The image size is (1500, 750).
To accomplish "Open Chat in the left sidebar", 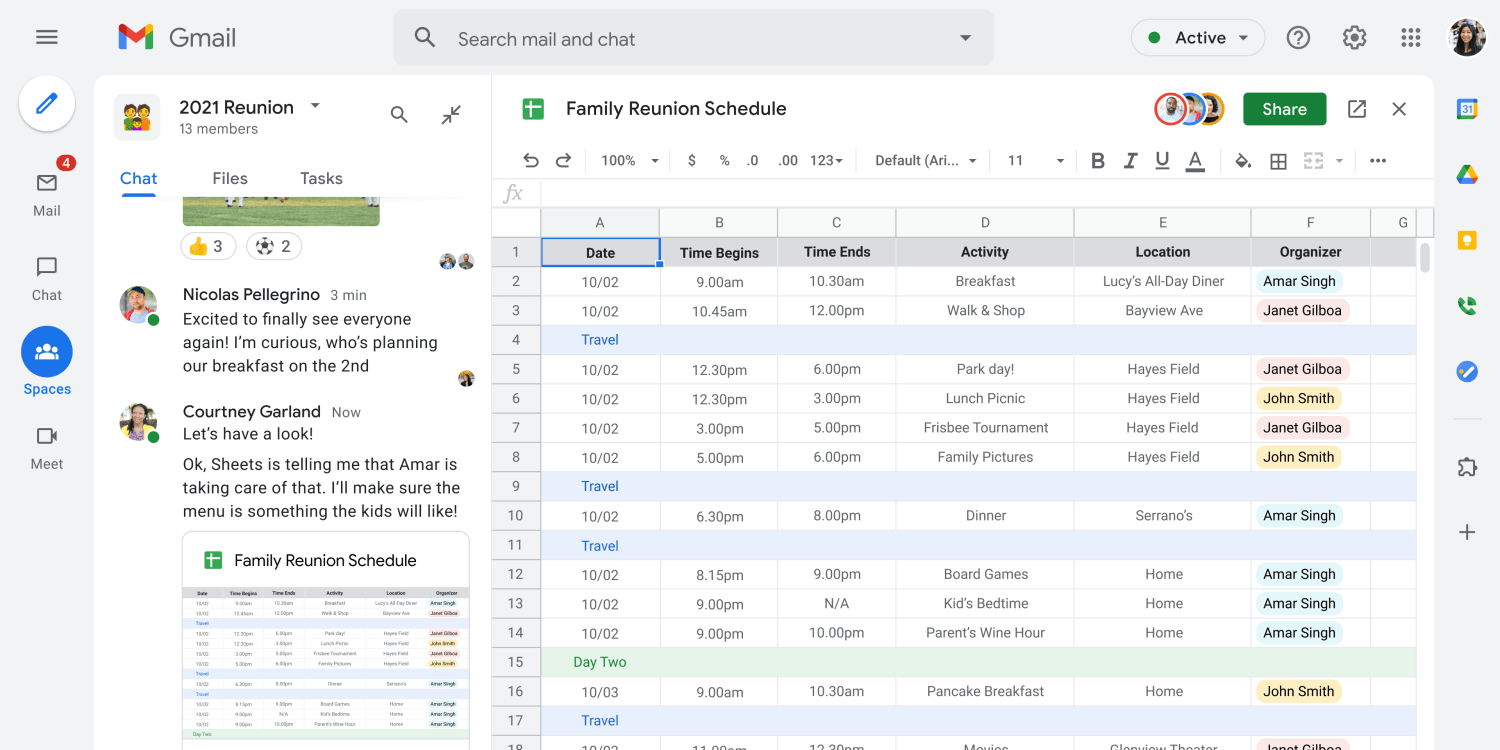I will [47, 279].
